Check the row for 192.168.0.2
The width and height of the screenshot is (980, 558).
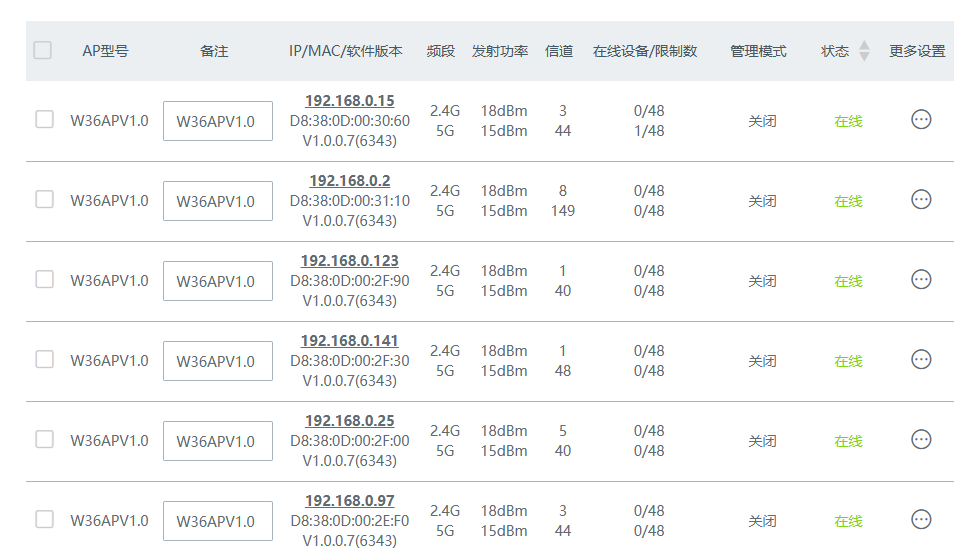click(x=44, y=199)
